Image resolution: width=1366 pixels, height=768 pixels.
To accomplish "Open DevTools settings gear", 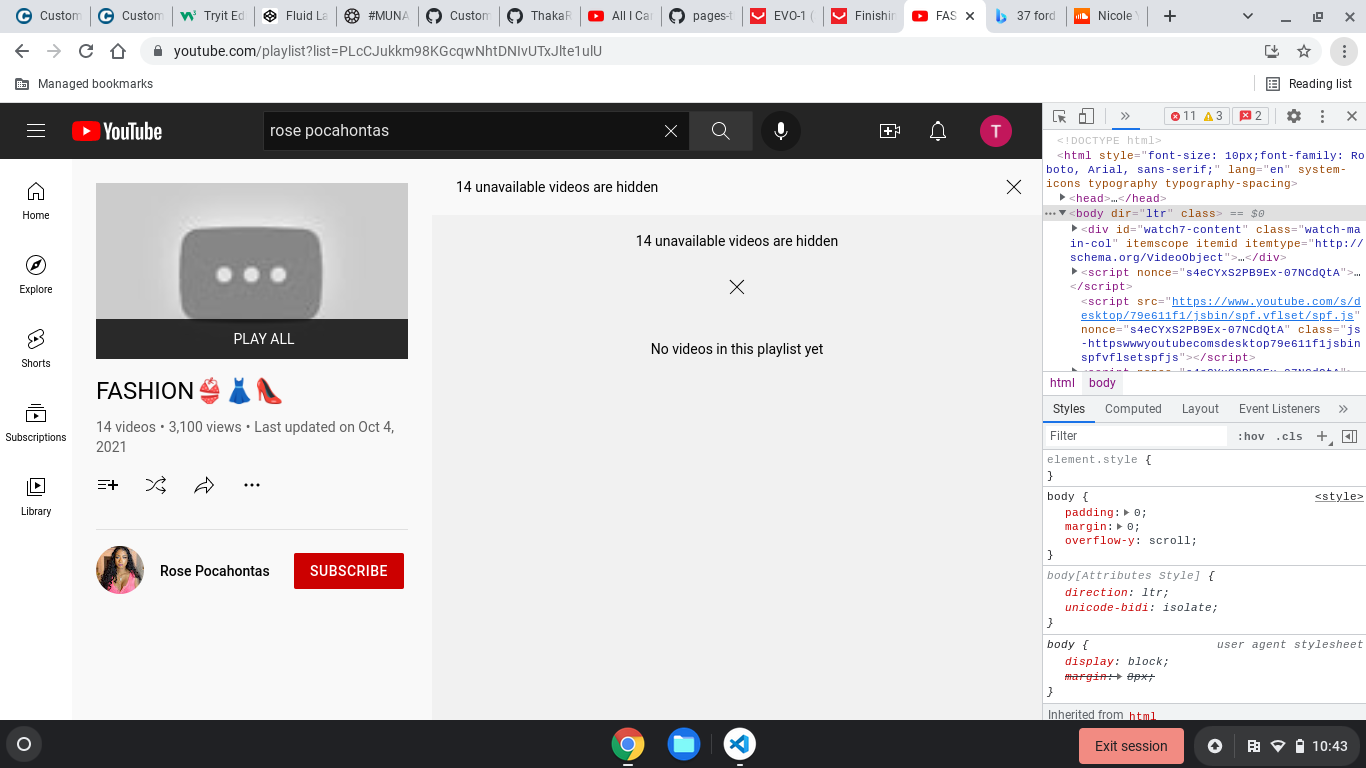I will click(x=1294, y=116).
